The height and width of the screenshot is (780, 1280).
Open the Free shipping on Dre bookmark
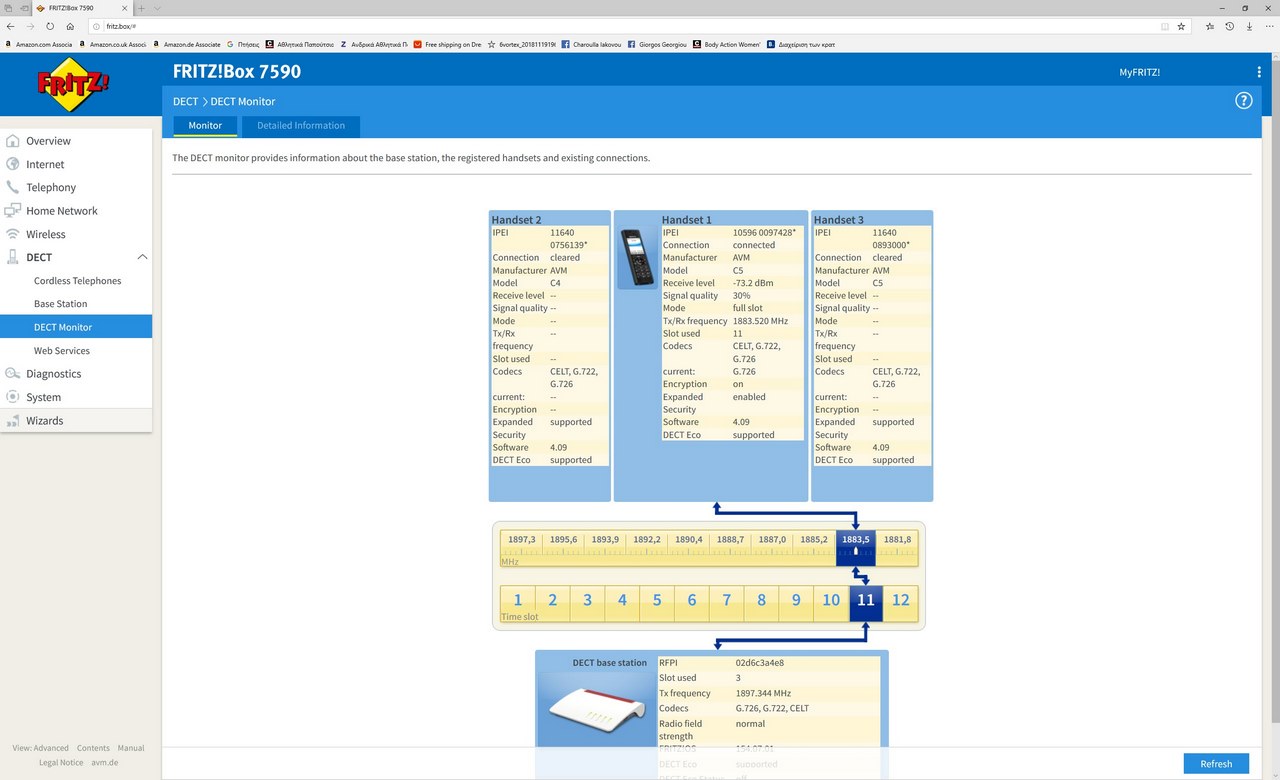pos(449,45)
